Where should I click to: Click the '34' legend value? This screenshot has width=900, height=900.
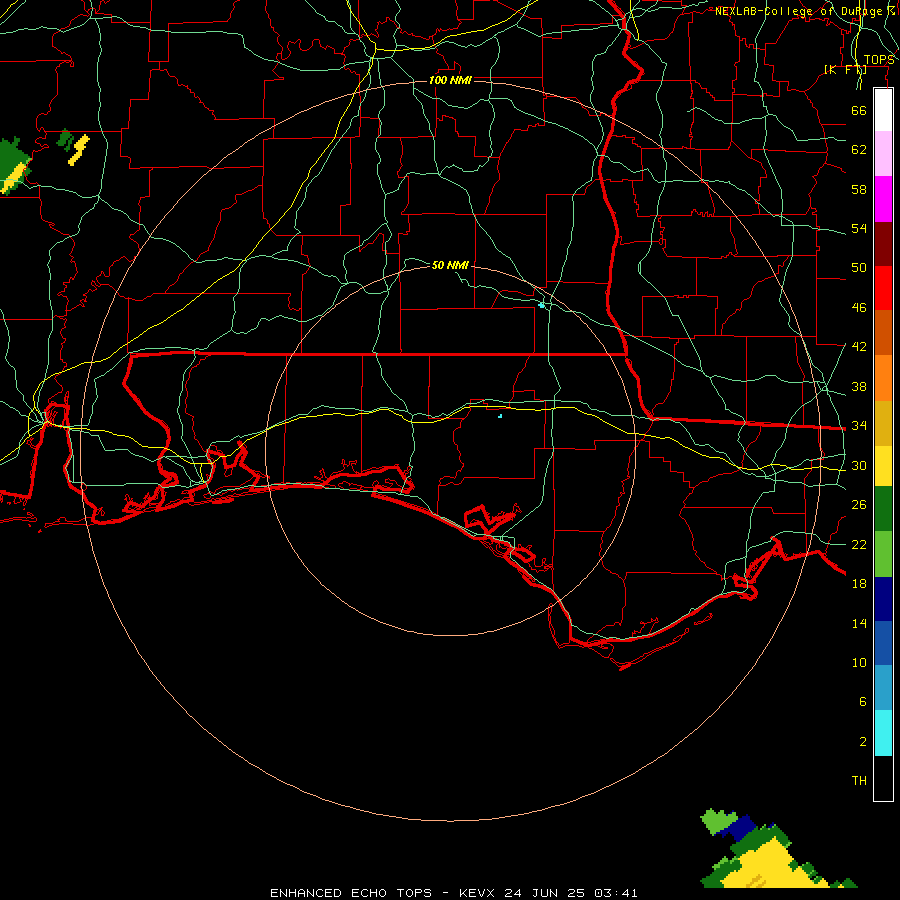[x=859, y=426]
